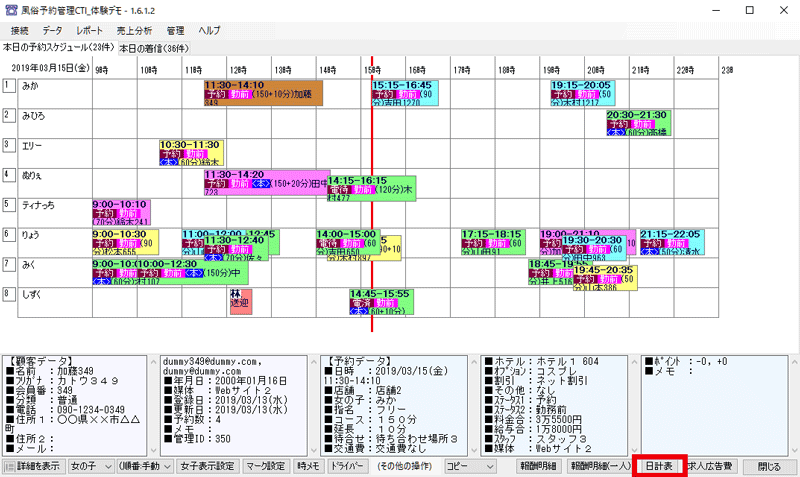
Task: Select みか's orange 11:30–14:10 reservation block
Action: point(263,93)
